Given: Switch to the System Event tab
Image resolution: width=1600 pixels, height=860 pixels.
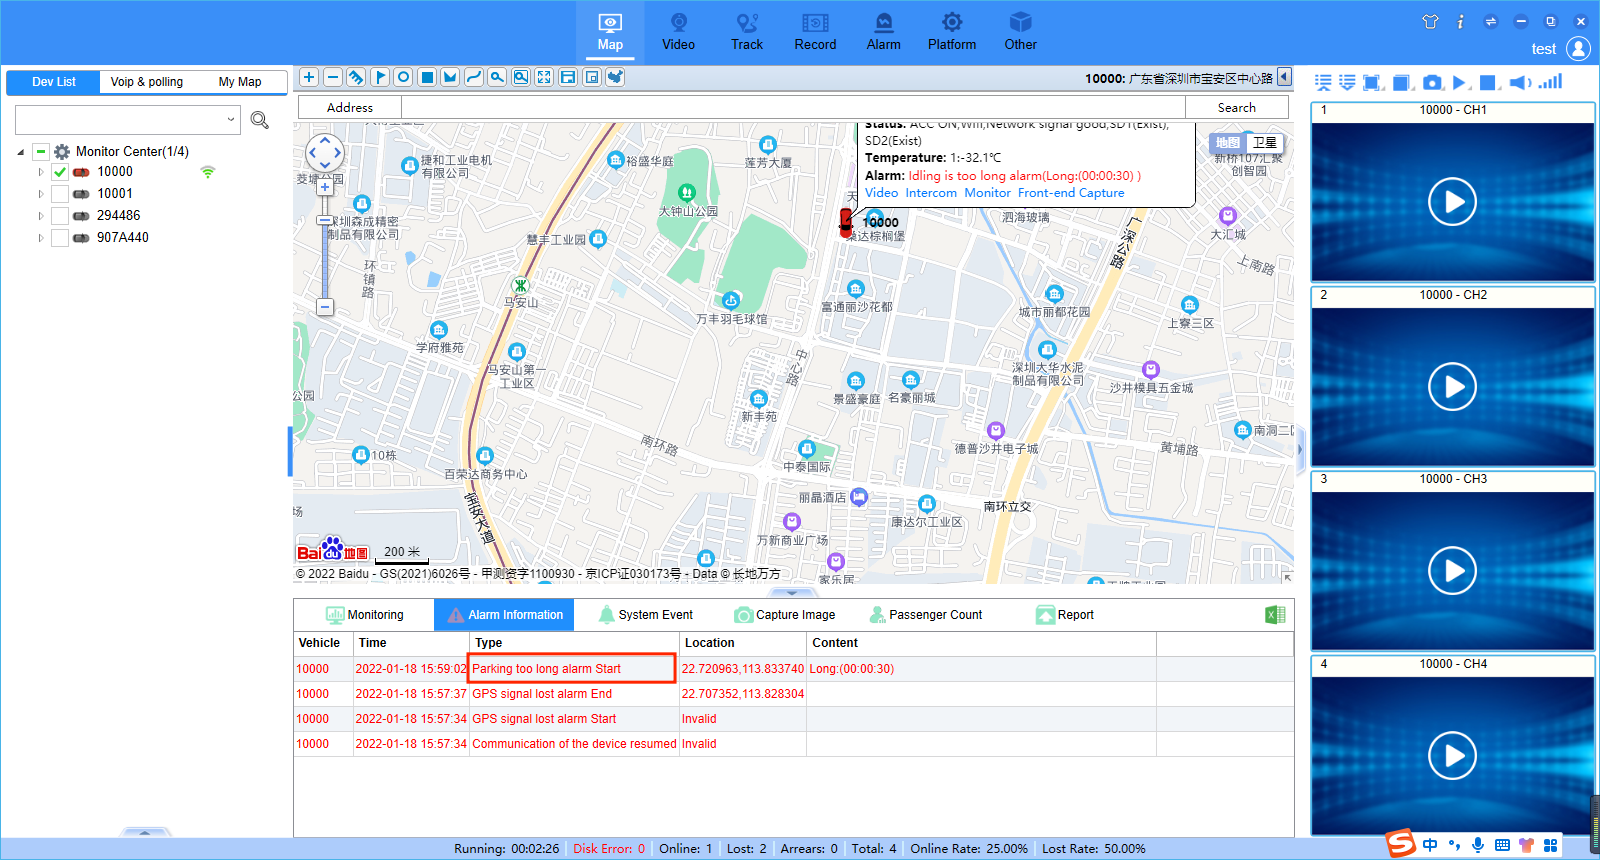Looking at the screenshot, I should (x=645, y=615).
